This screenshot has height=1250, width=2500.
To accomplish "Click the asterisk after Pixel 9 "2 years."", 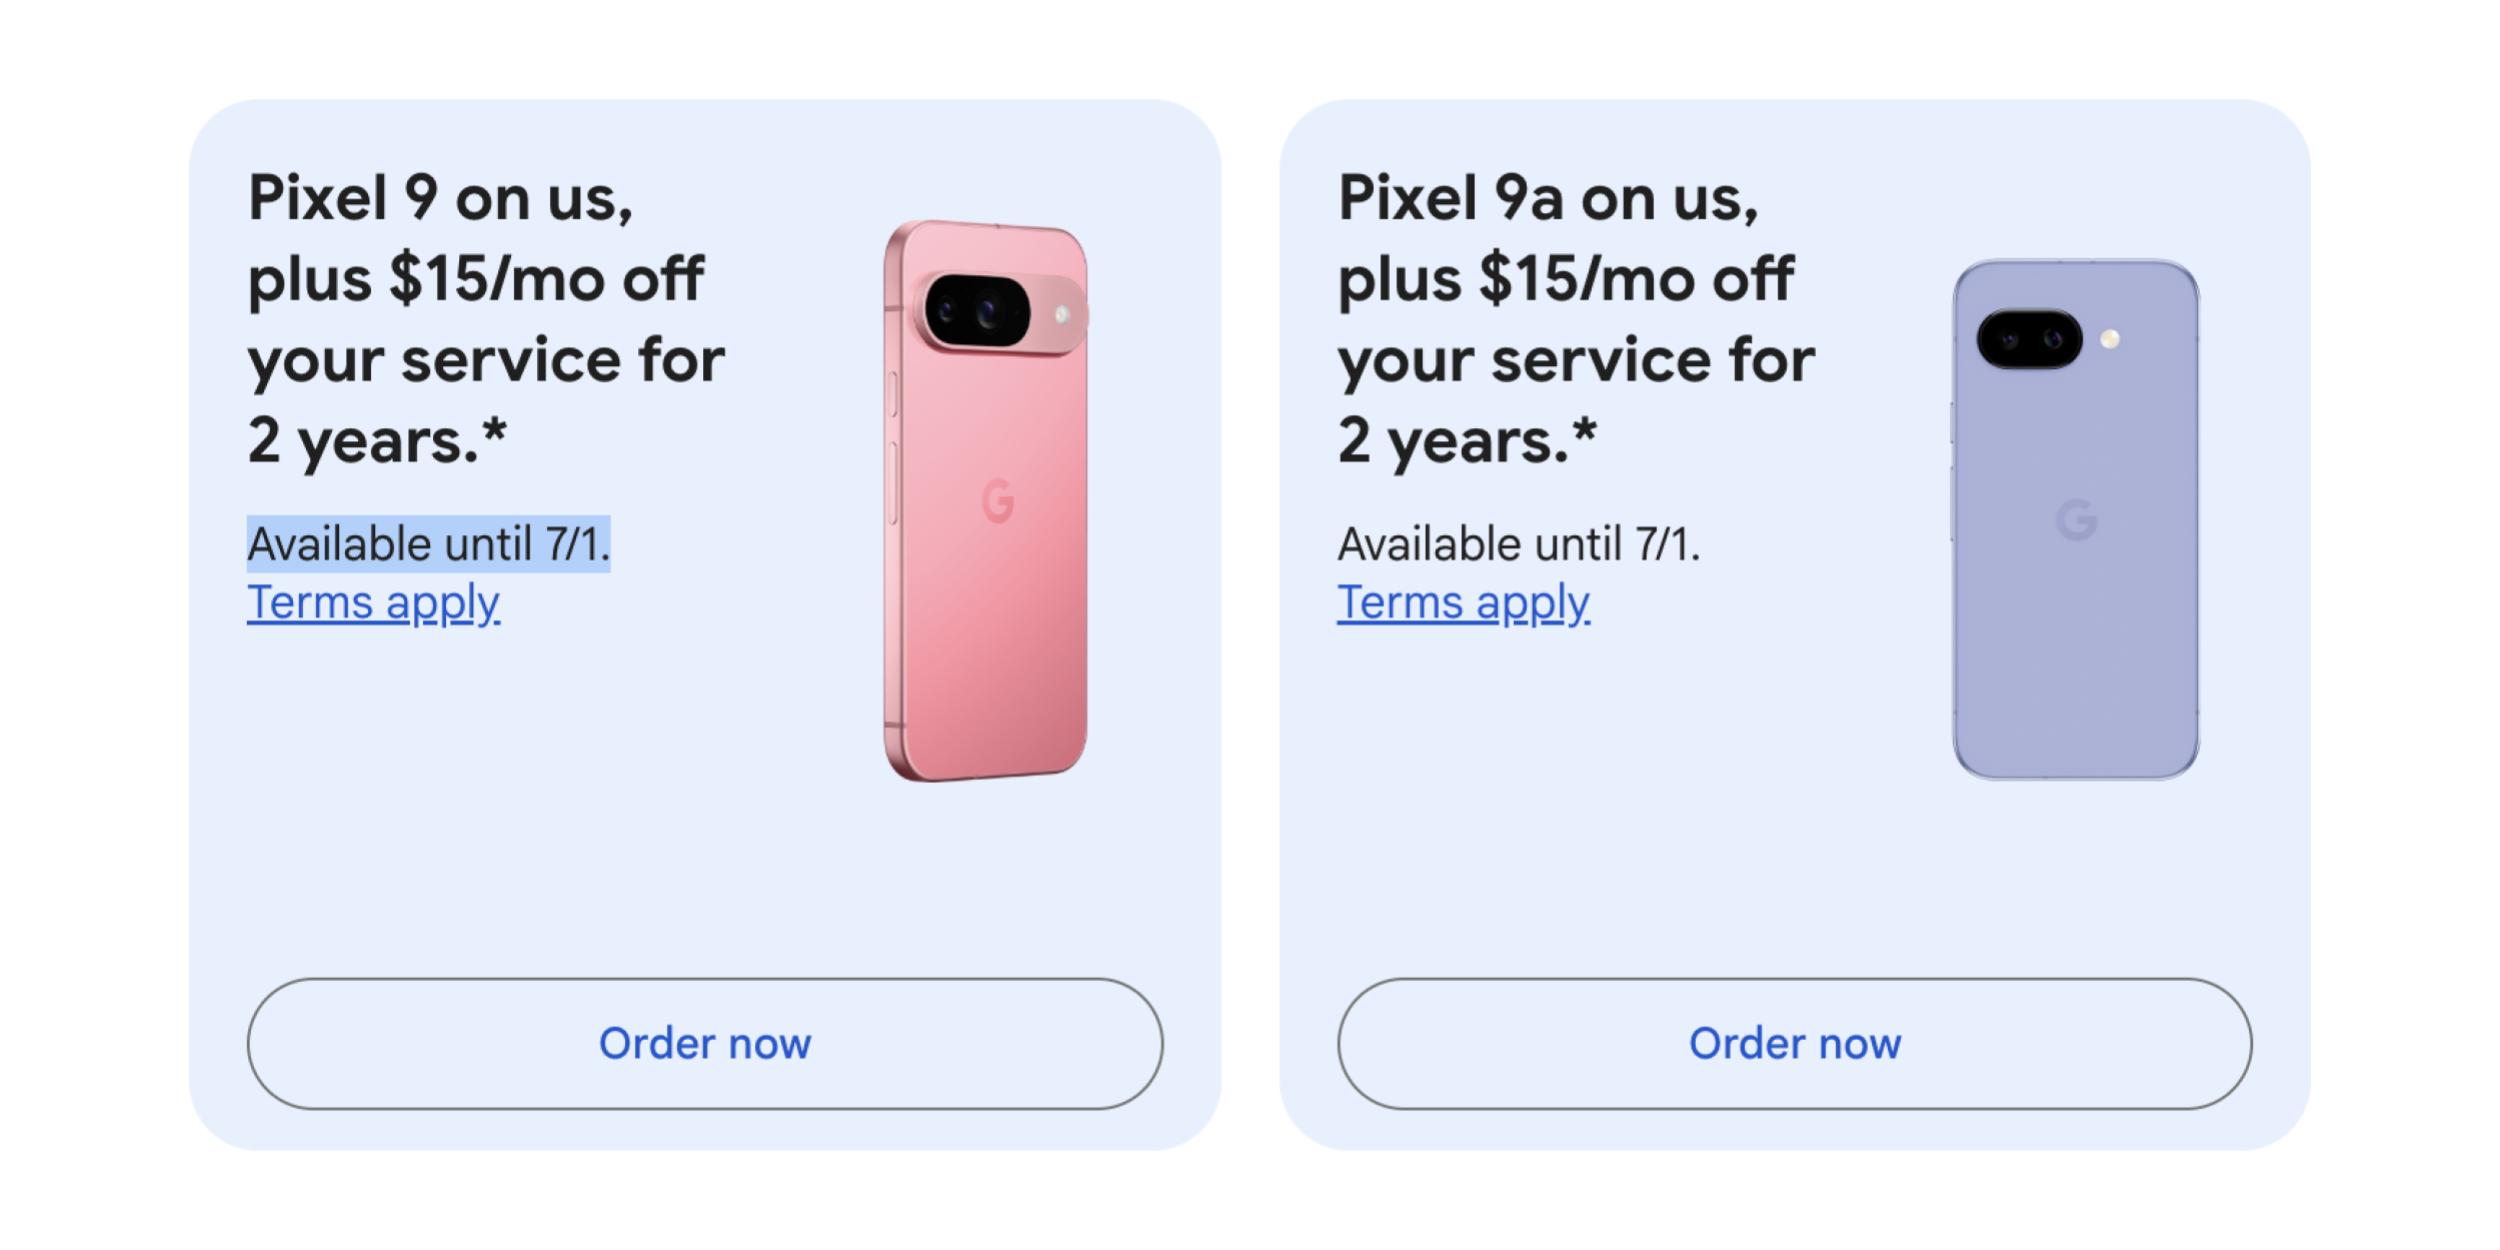I will coord(494,432).
